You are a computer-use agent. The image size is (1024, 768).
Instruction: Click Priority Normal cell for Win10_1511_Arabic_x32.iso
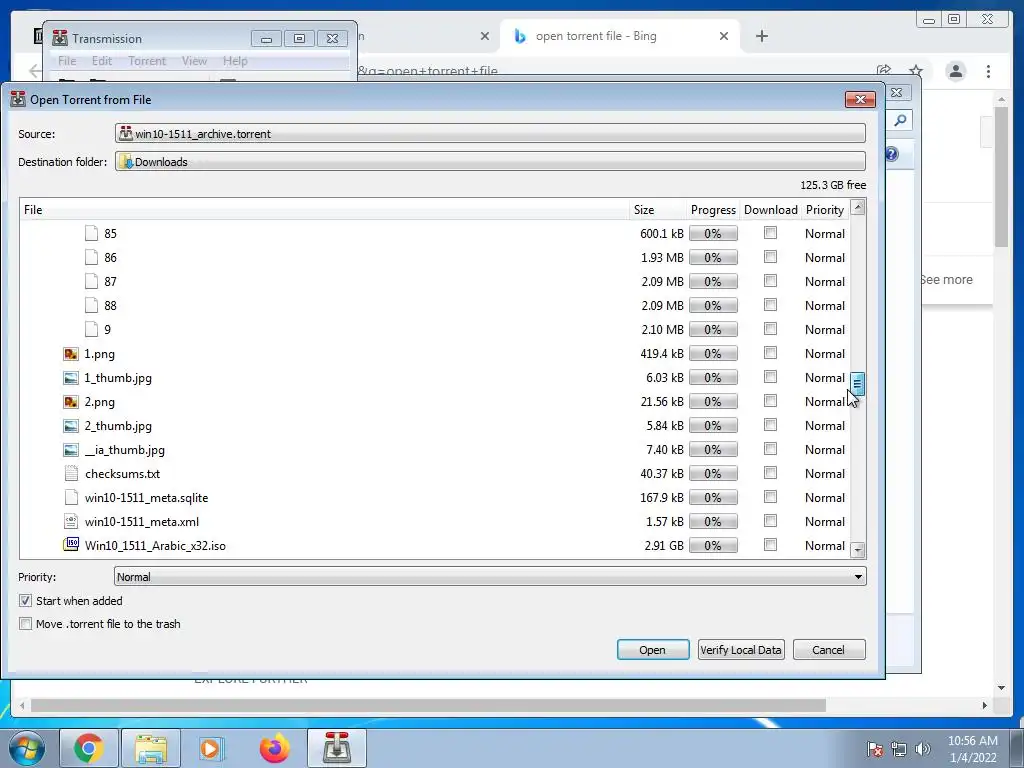tap(825, 545)
